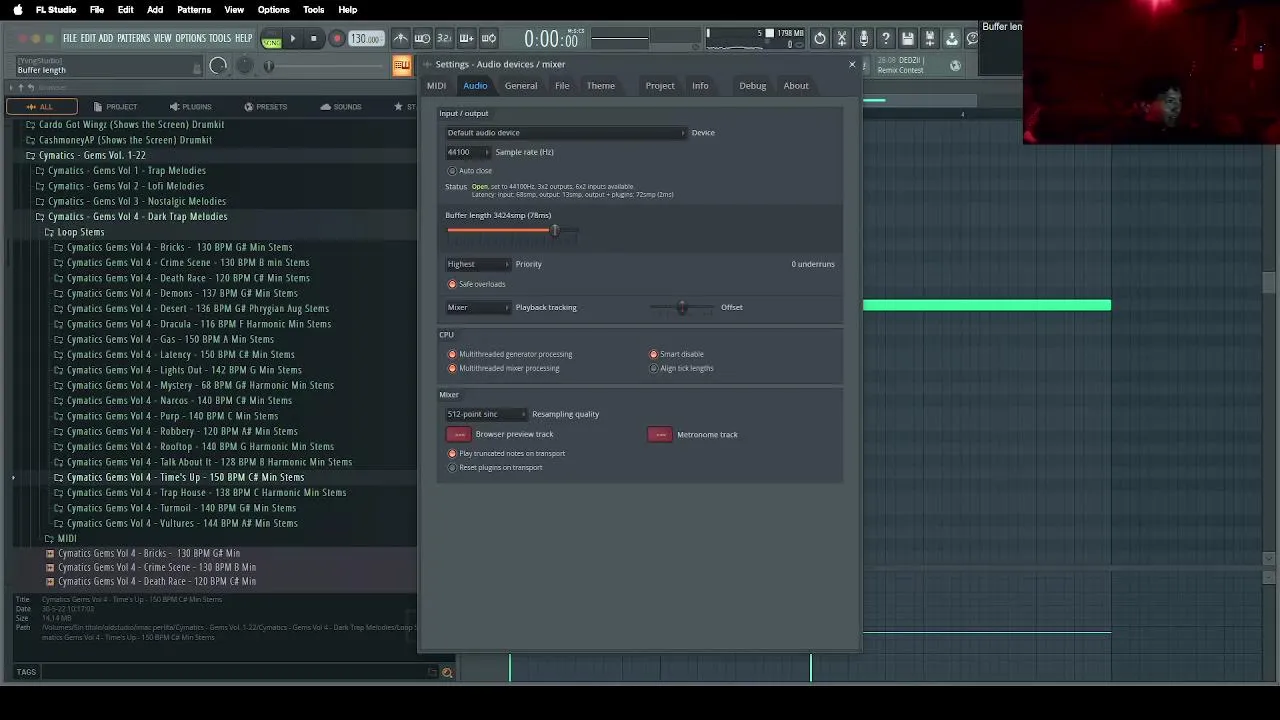
Task: Click the audio editor scissors icon
Action: (x=842, y=39)
